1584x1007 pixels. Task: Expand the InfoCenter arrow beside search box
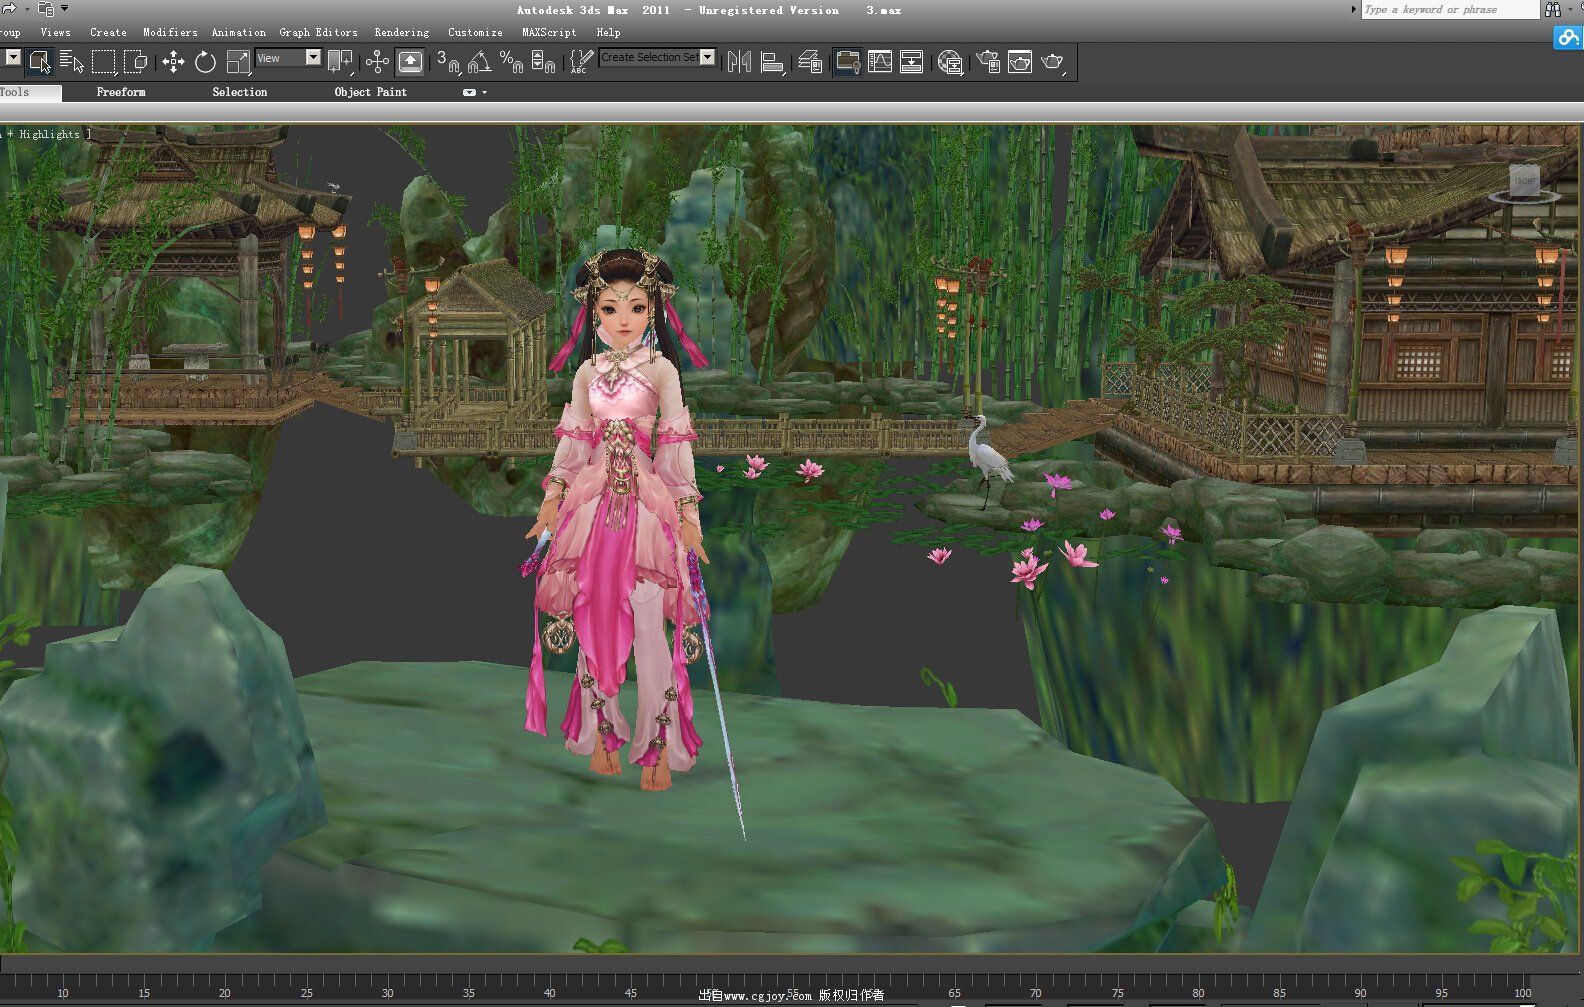[x=1354, y=9]
